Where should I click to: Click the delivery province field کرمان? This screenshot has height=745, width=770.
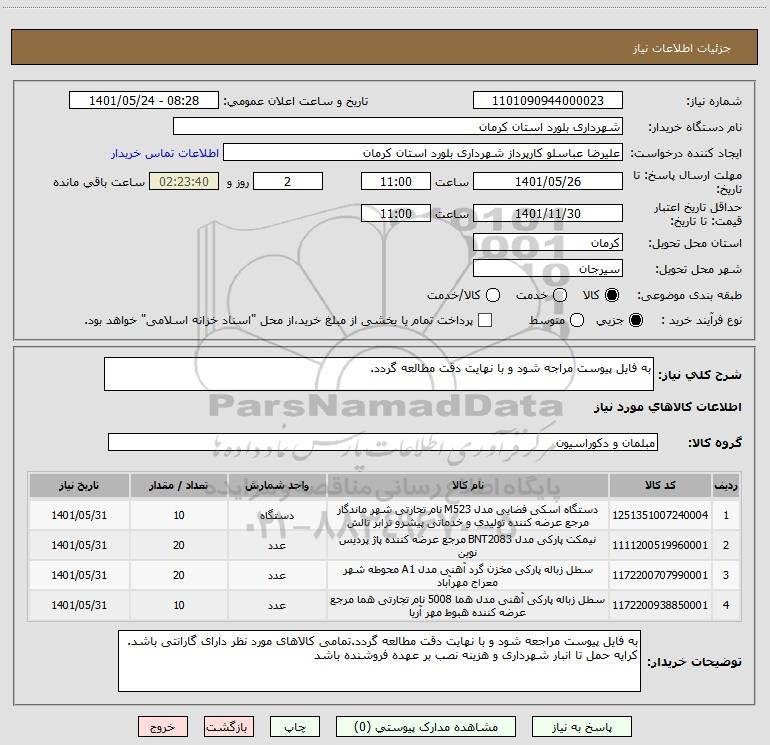[548, 242]
